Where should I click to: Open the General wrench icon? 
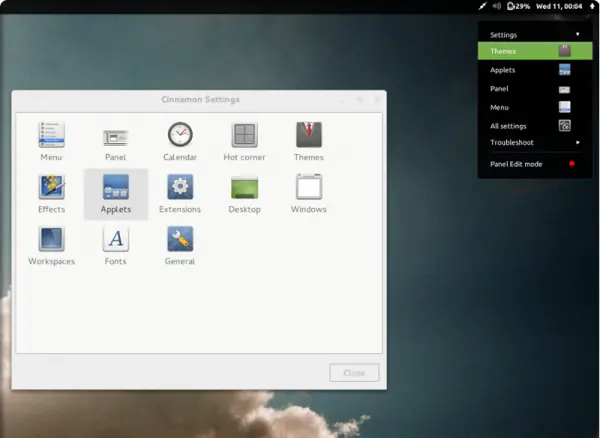[180, 239]
